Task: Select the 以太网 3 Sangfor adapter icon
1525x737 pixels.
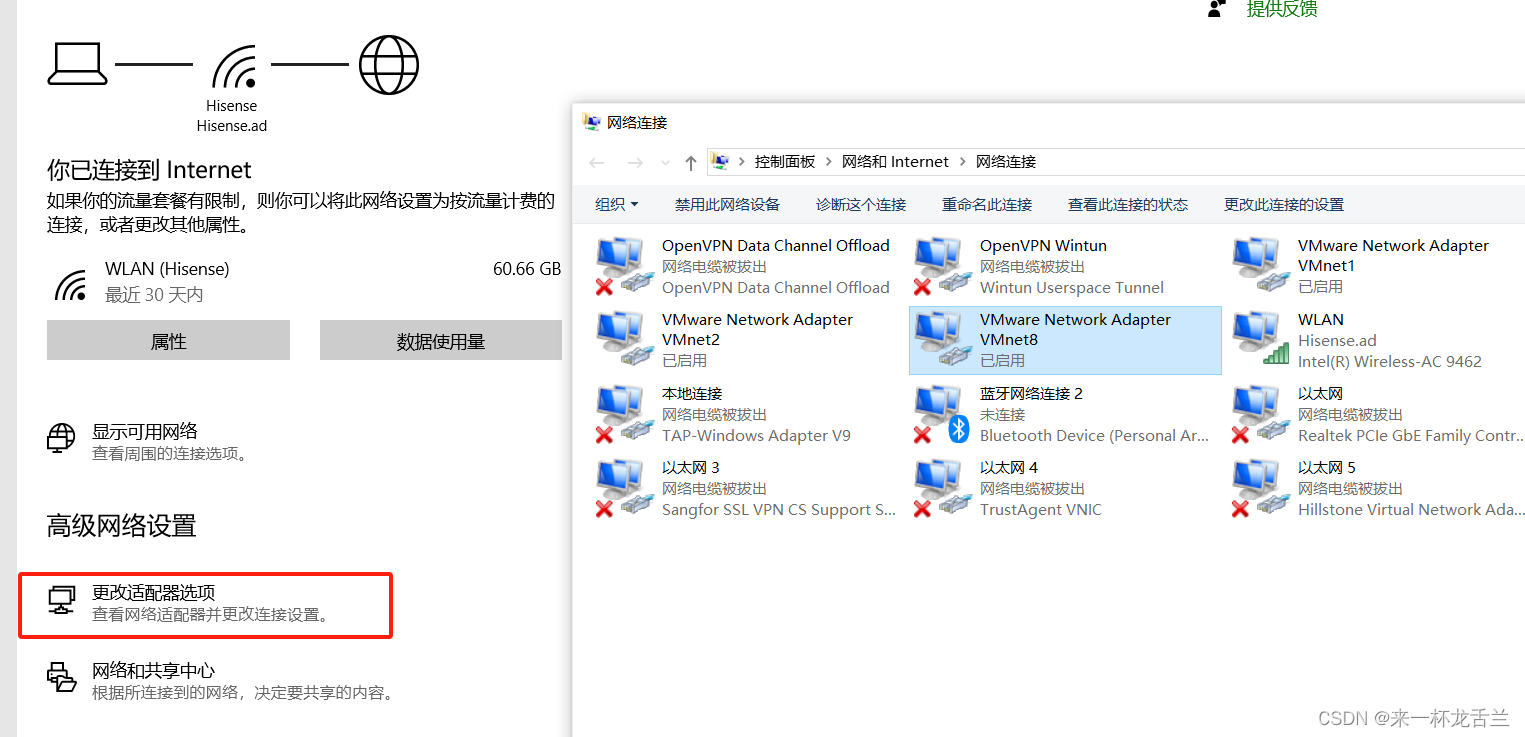Action: pos(625,488)
